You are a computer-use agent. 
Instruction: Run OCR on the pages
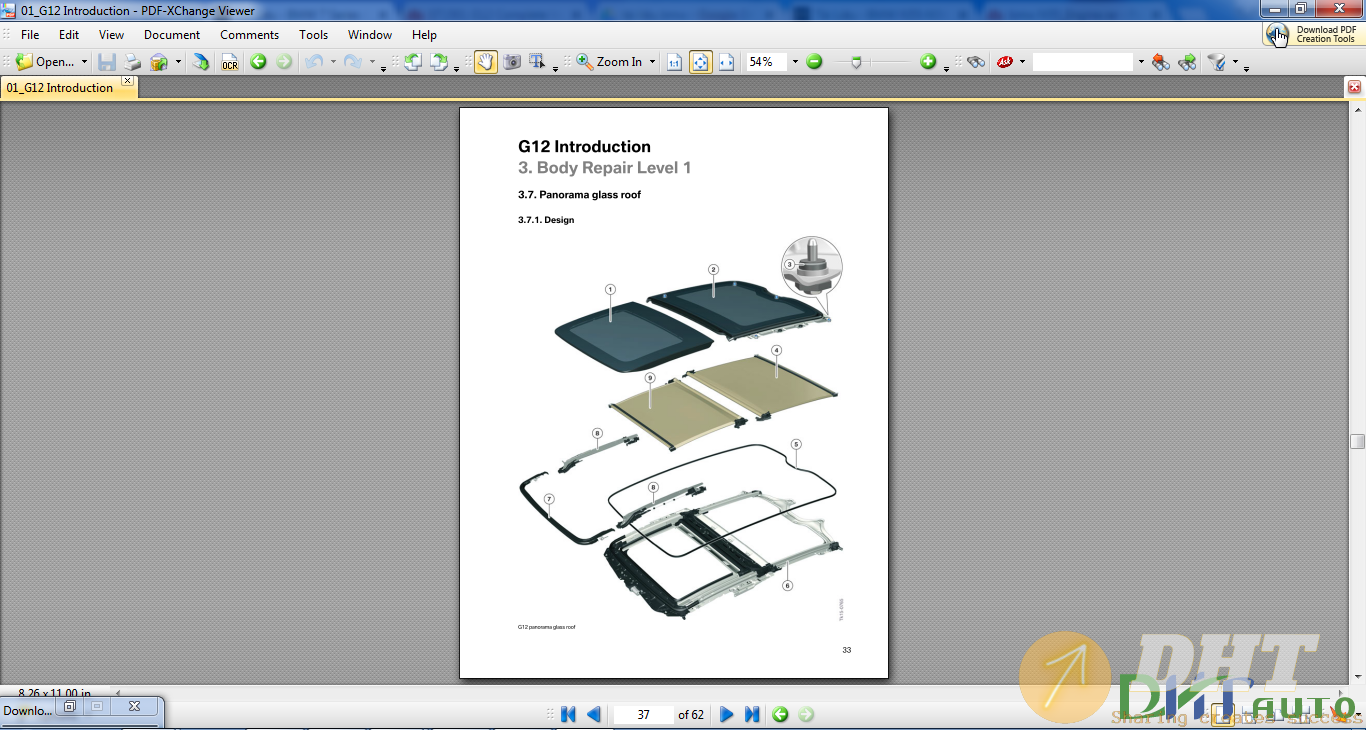230,62
